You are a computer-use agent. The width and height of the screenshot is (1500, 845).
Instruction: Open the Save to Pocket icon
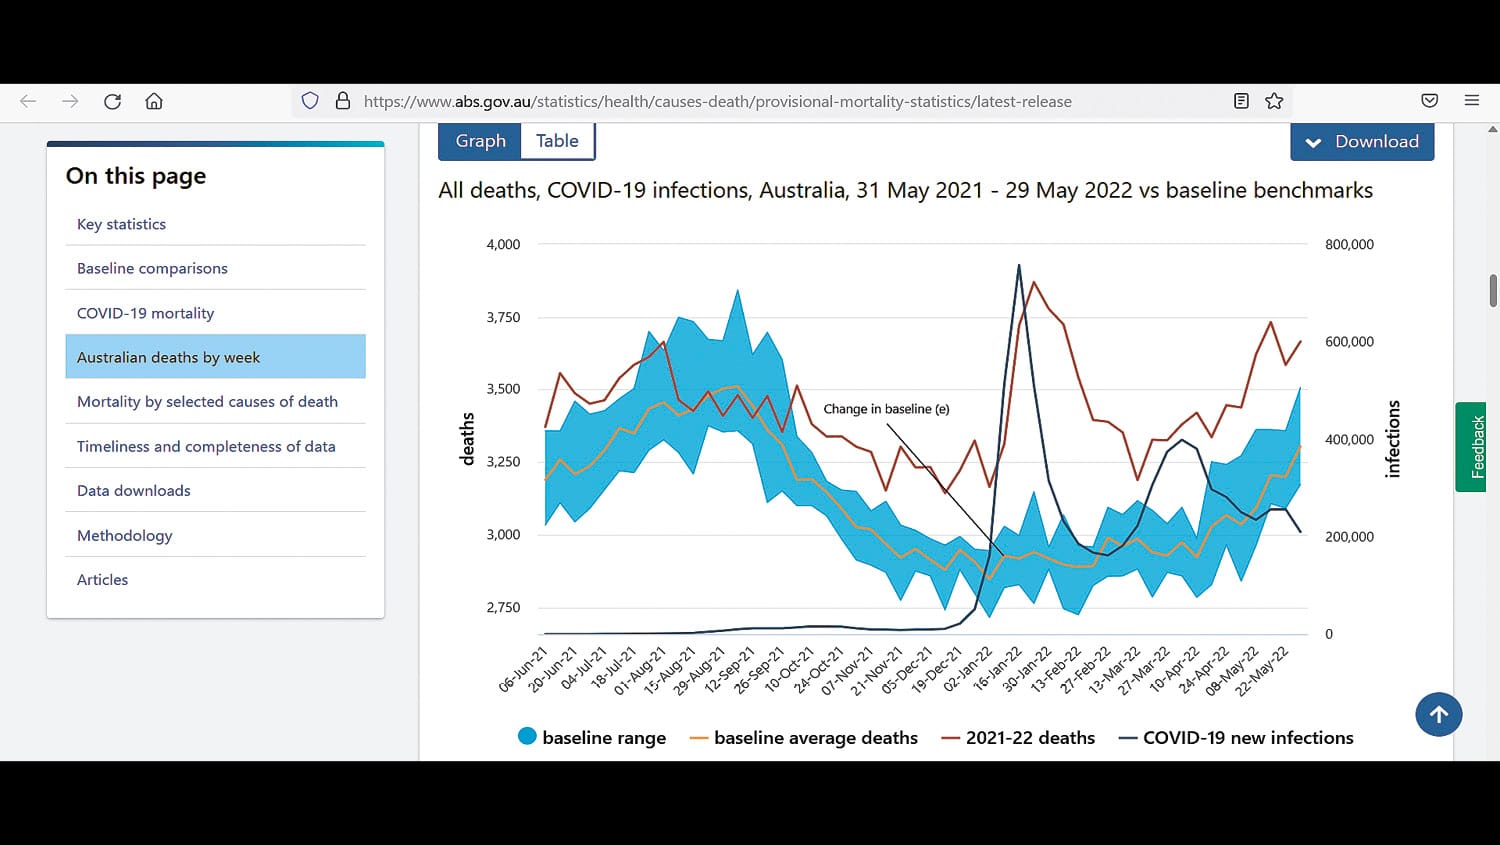click(x=1430, y=101)
